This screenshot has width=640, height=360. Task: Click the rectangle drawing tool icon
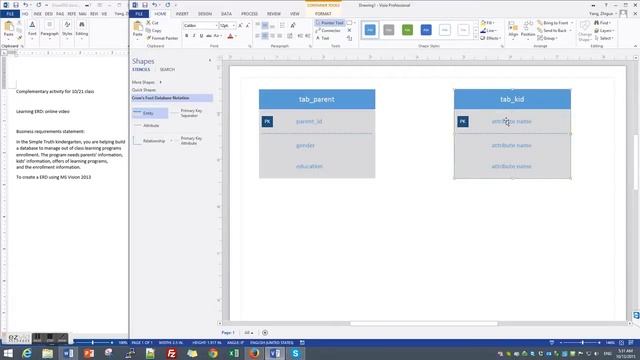[349, 23]
